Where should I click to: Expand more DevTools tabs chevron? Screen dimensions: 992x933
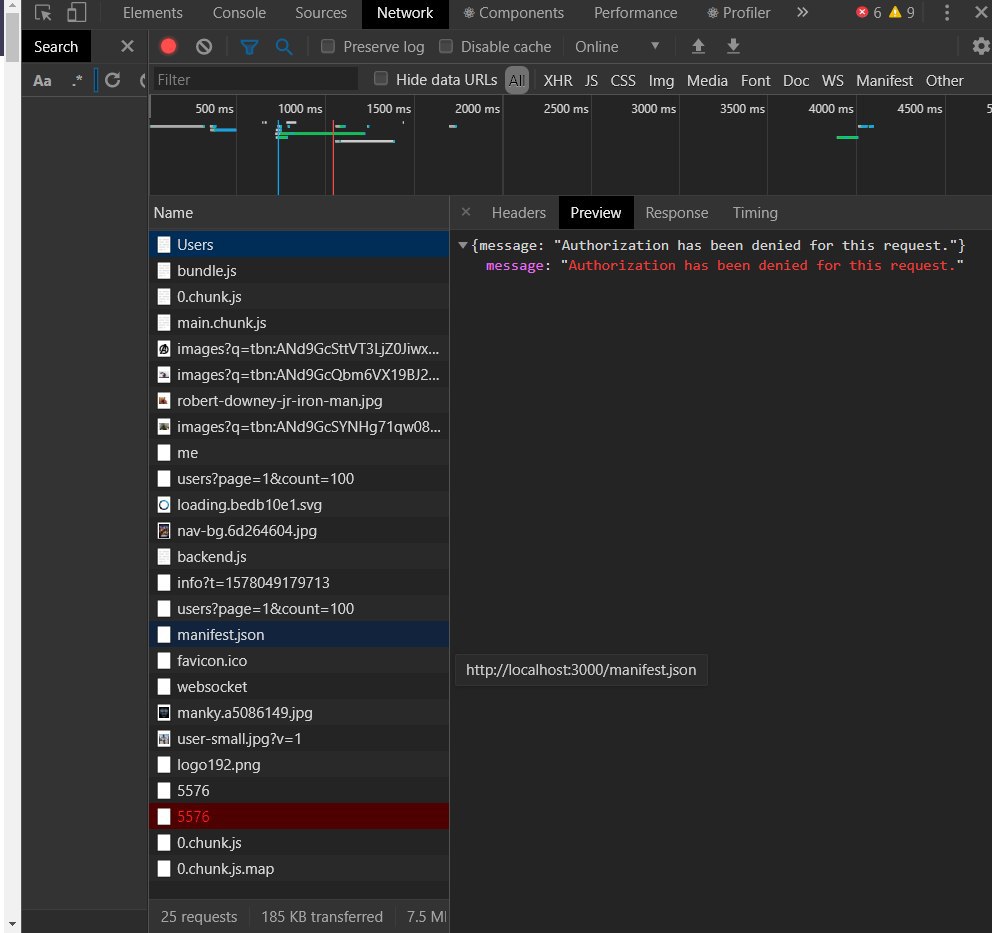(x=802, y=13)
